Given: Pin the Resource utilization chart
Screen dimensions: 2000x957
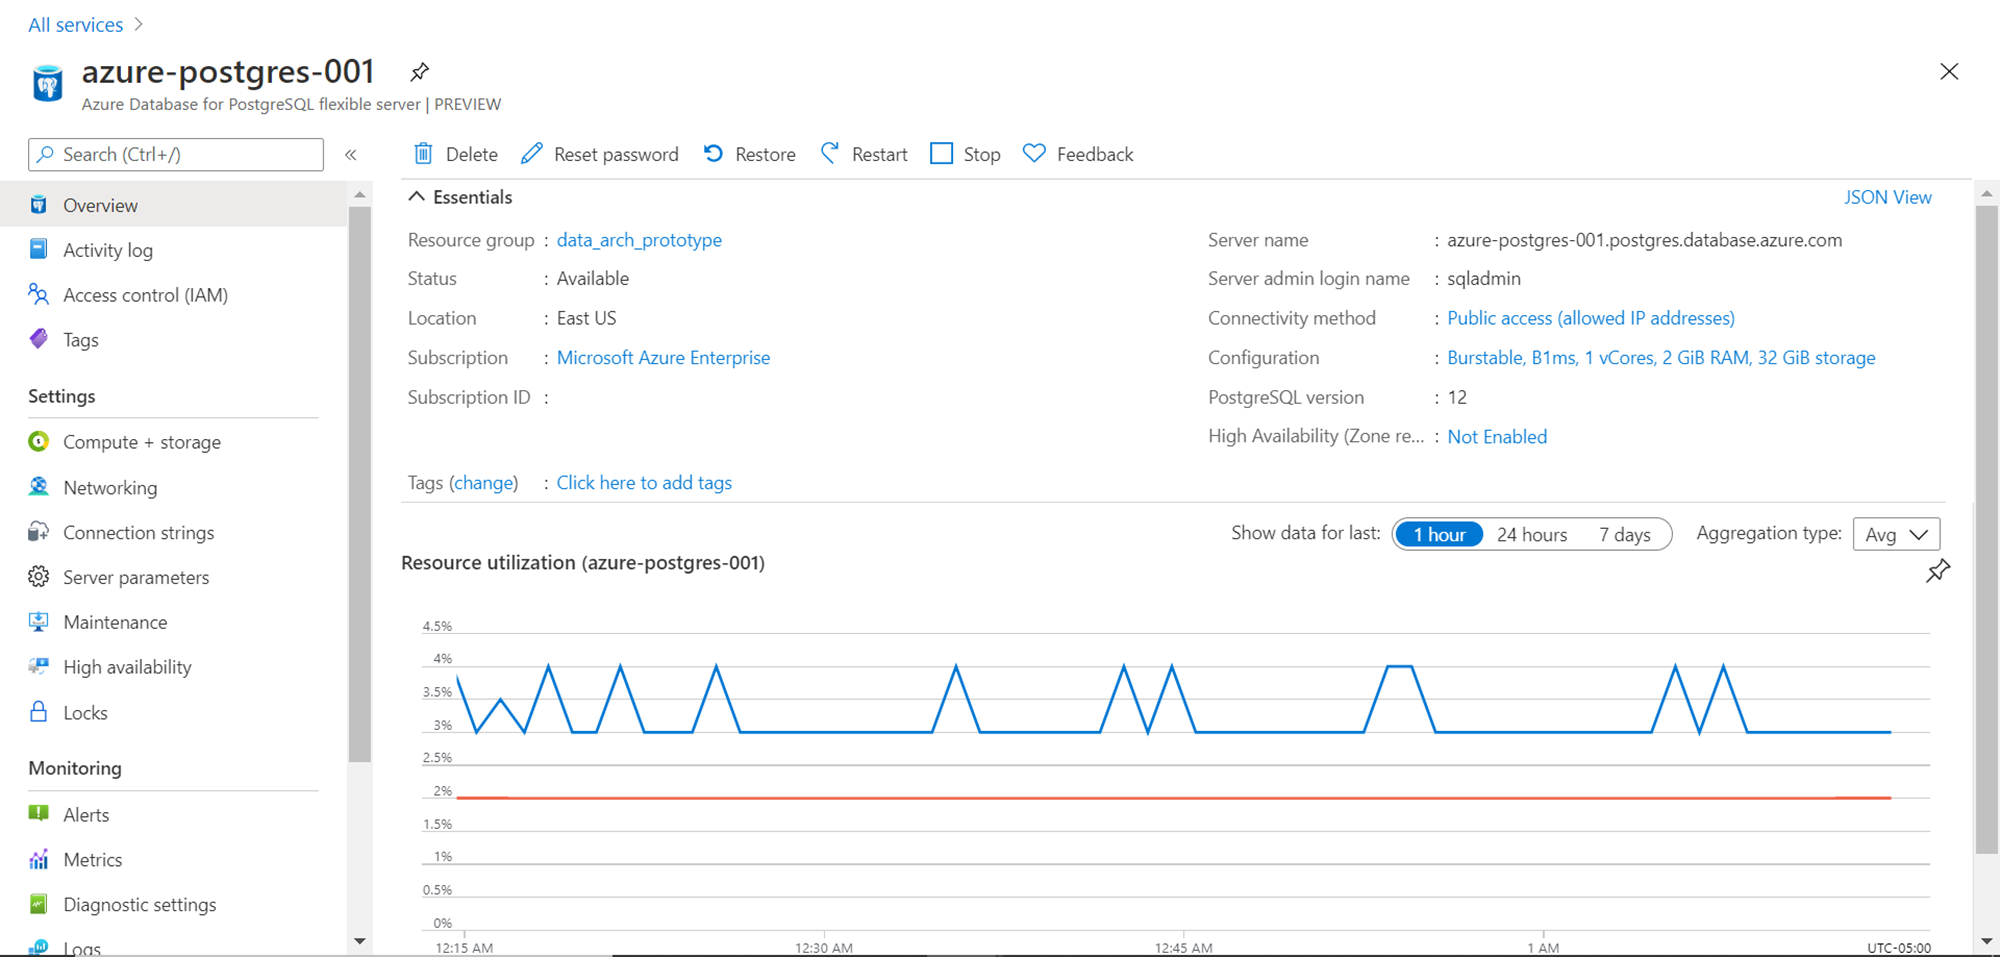Looking at the screenshot, I should coord(1938,570).
